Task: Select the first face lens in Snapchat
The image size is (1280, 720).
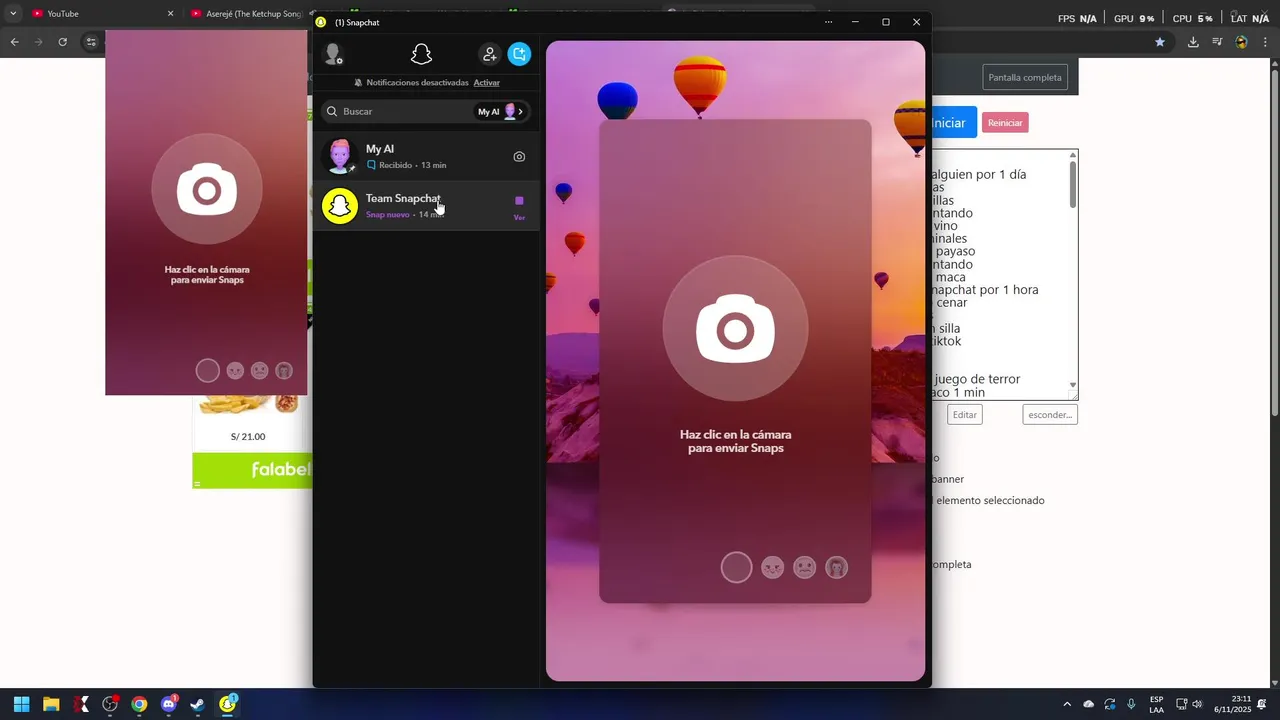Action: click(x=772, y=567)
